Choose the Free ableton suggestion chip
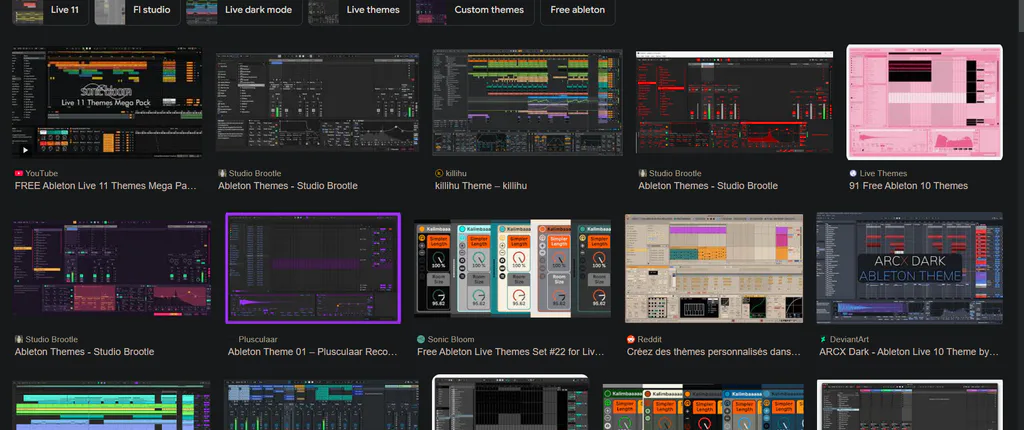Viewport: 1024px width, 430px height. click(x=577, y=10)
